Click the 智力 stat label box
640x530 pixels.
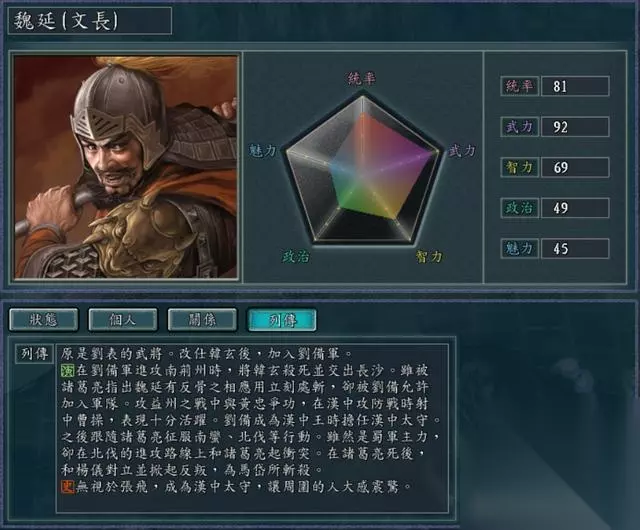520,167
